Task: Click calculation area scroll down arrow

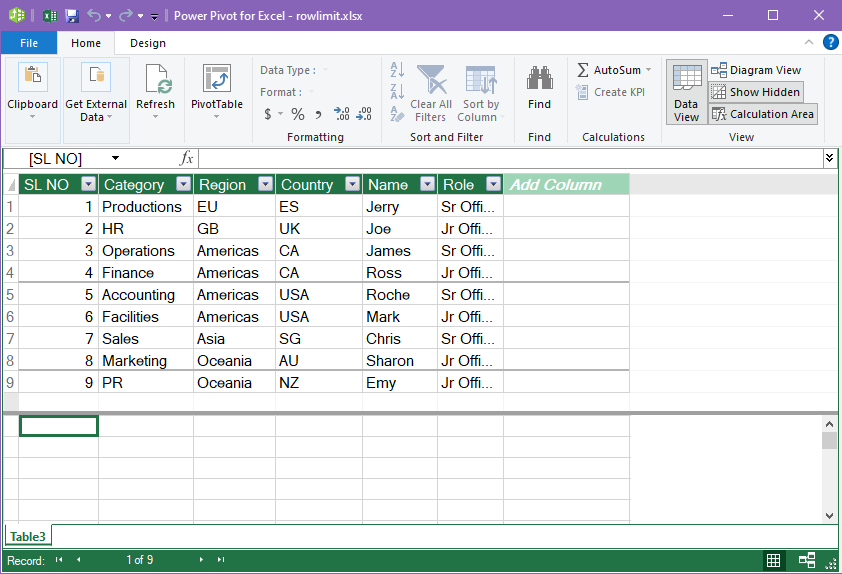Action: coord(829,515)
